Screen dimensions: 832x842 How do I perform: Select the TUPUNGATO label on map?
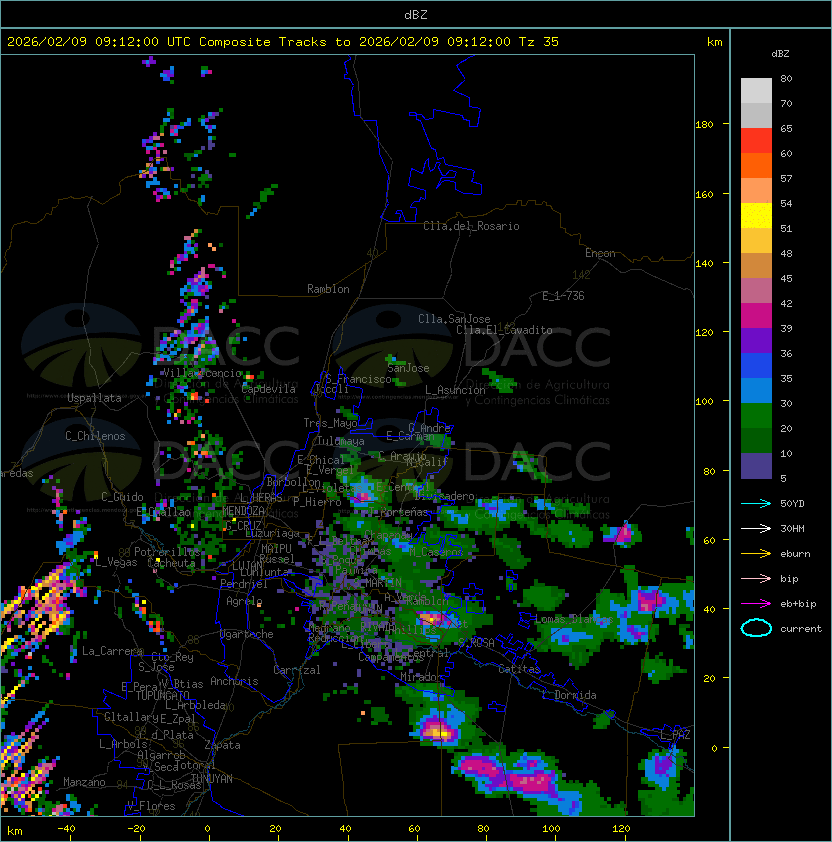coord(163,696)
